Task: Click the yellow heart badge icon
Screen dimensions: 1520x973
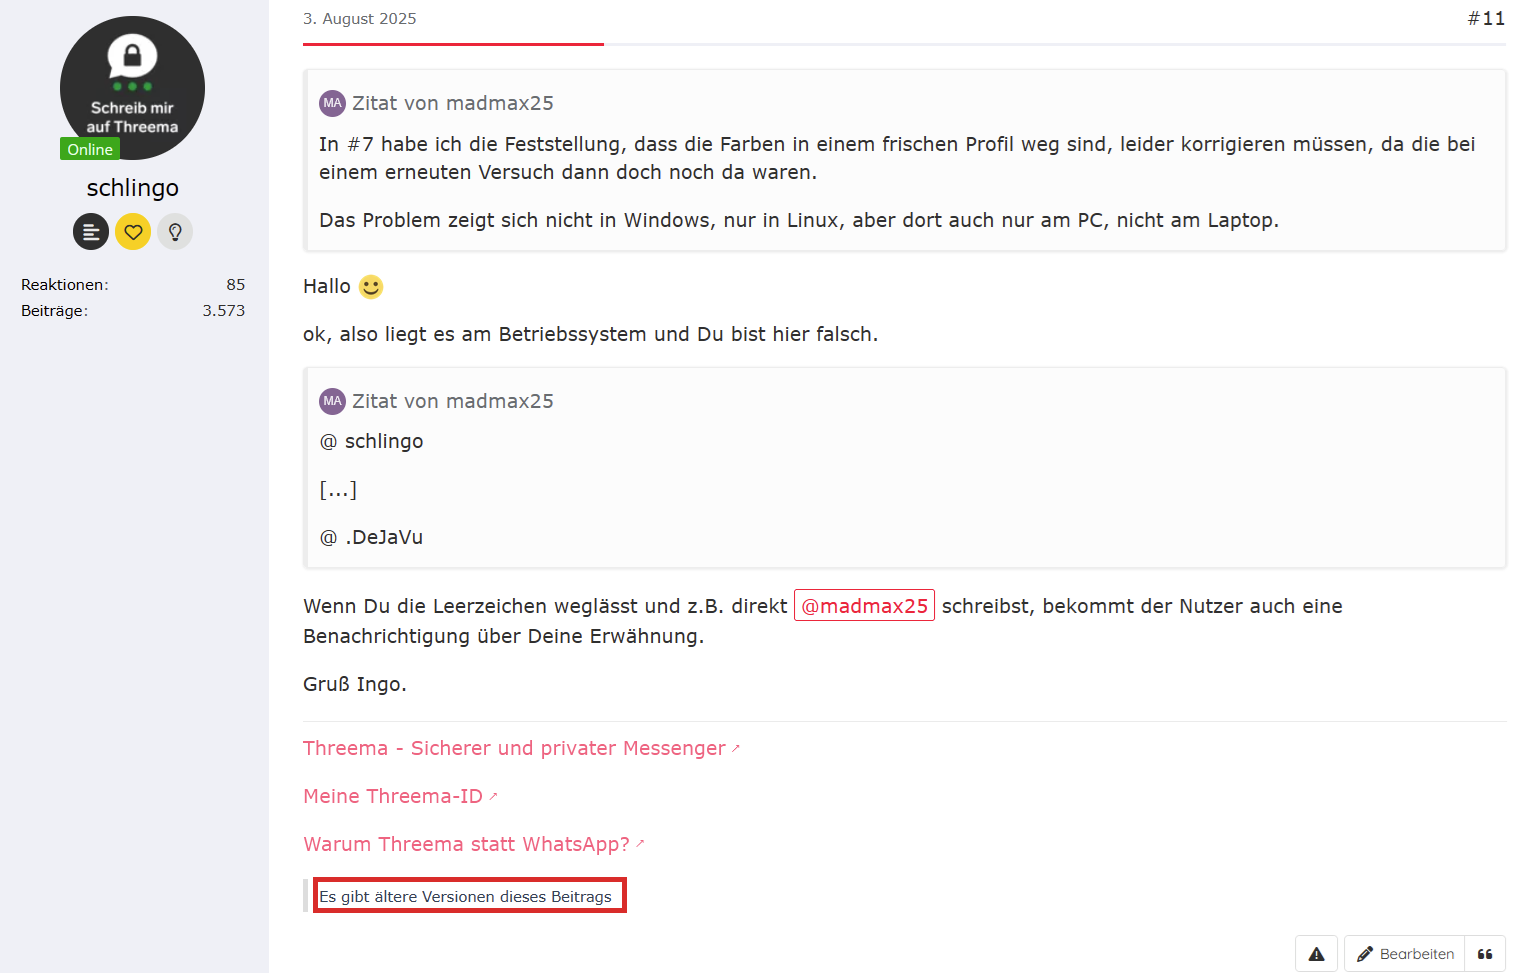Action: tap(133, 232)
